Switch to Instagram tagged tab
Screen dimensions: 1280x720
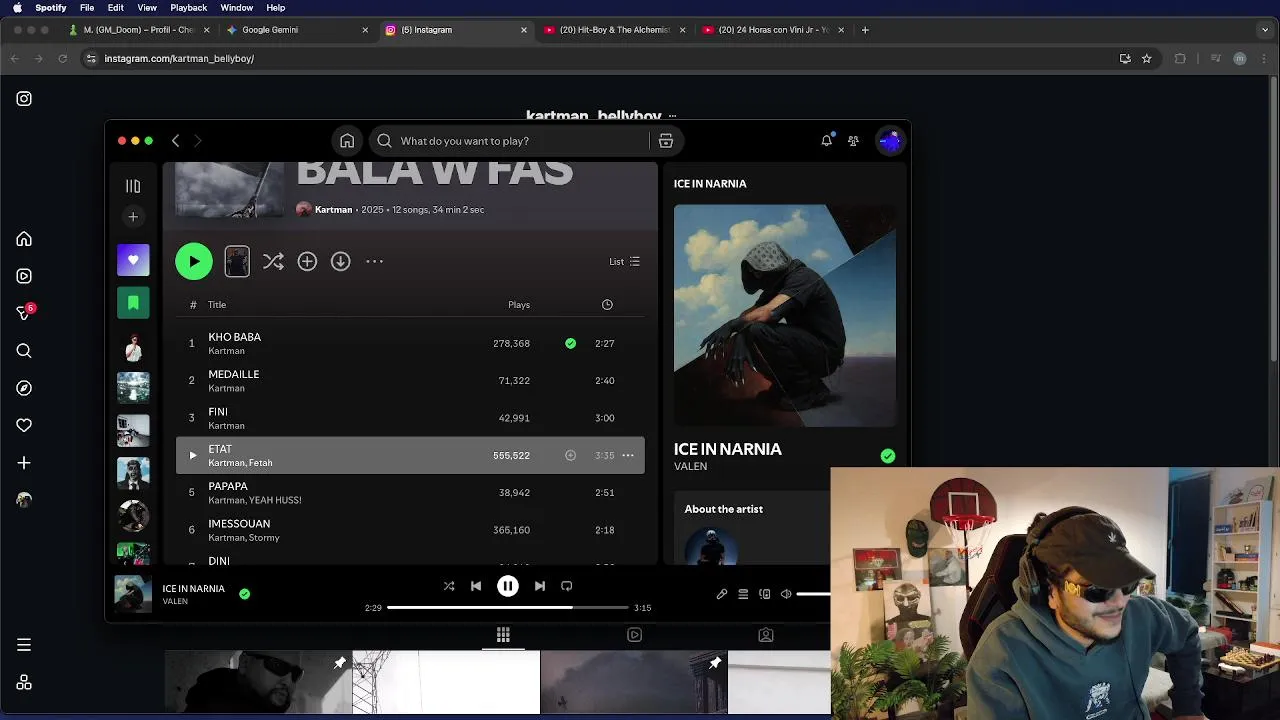click(x=766, y=635)
